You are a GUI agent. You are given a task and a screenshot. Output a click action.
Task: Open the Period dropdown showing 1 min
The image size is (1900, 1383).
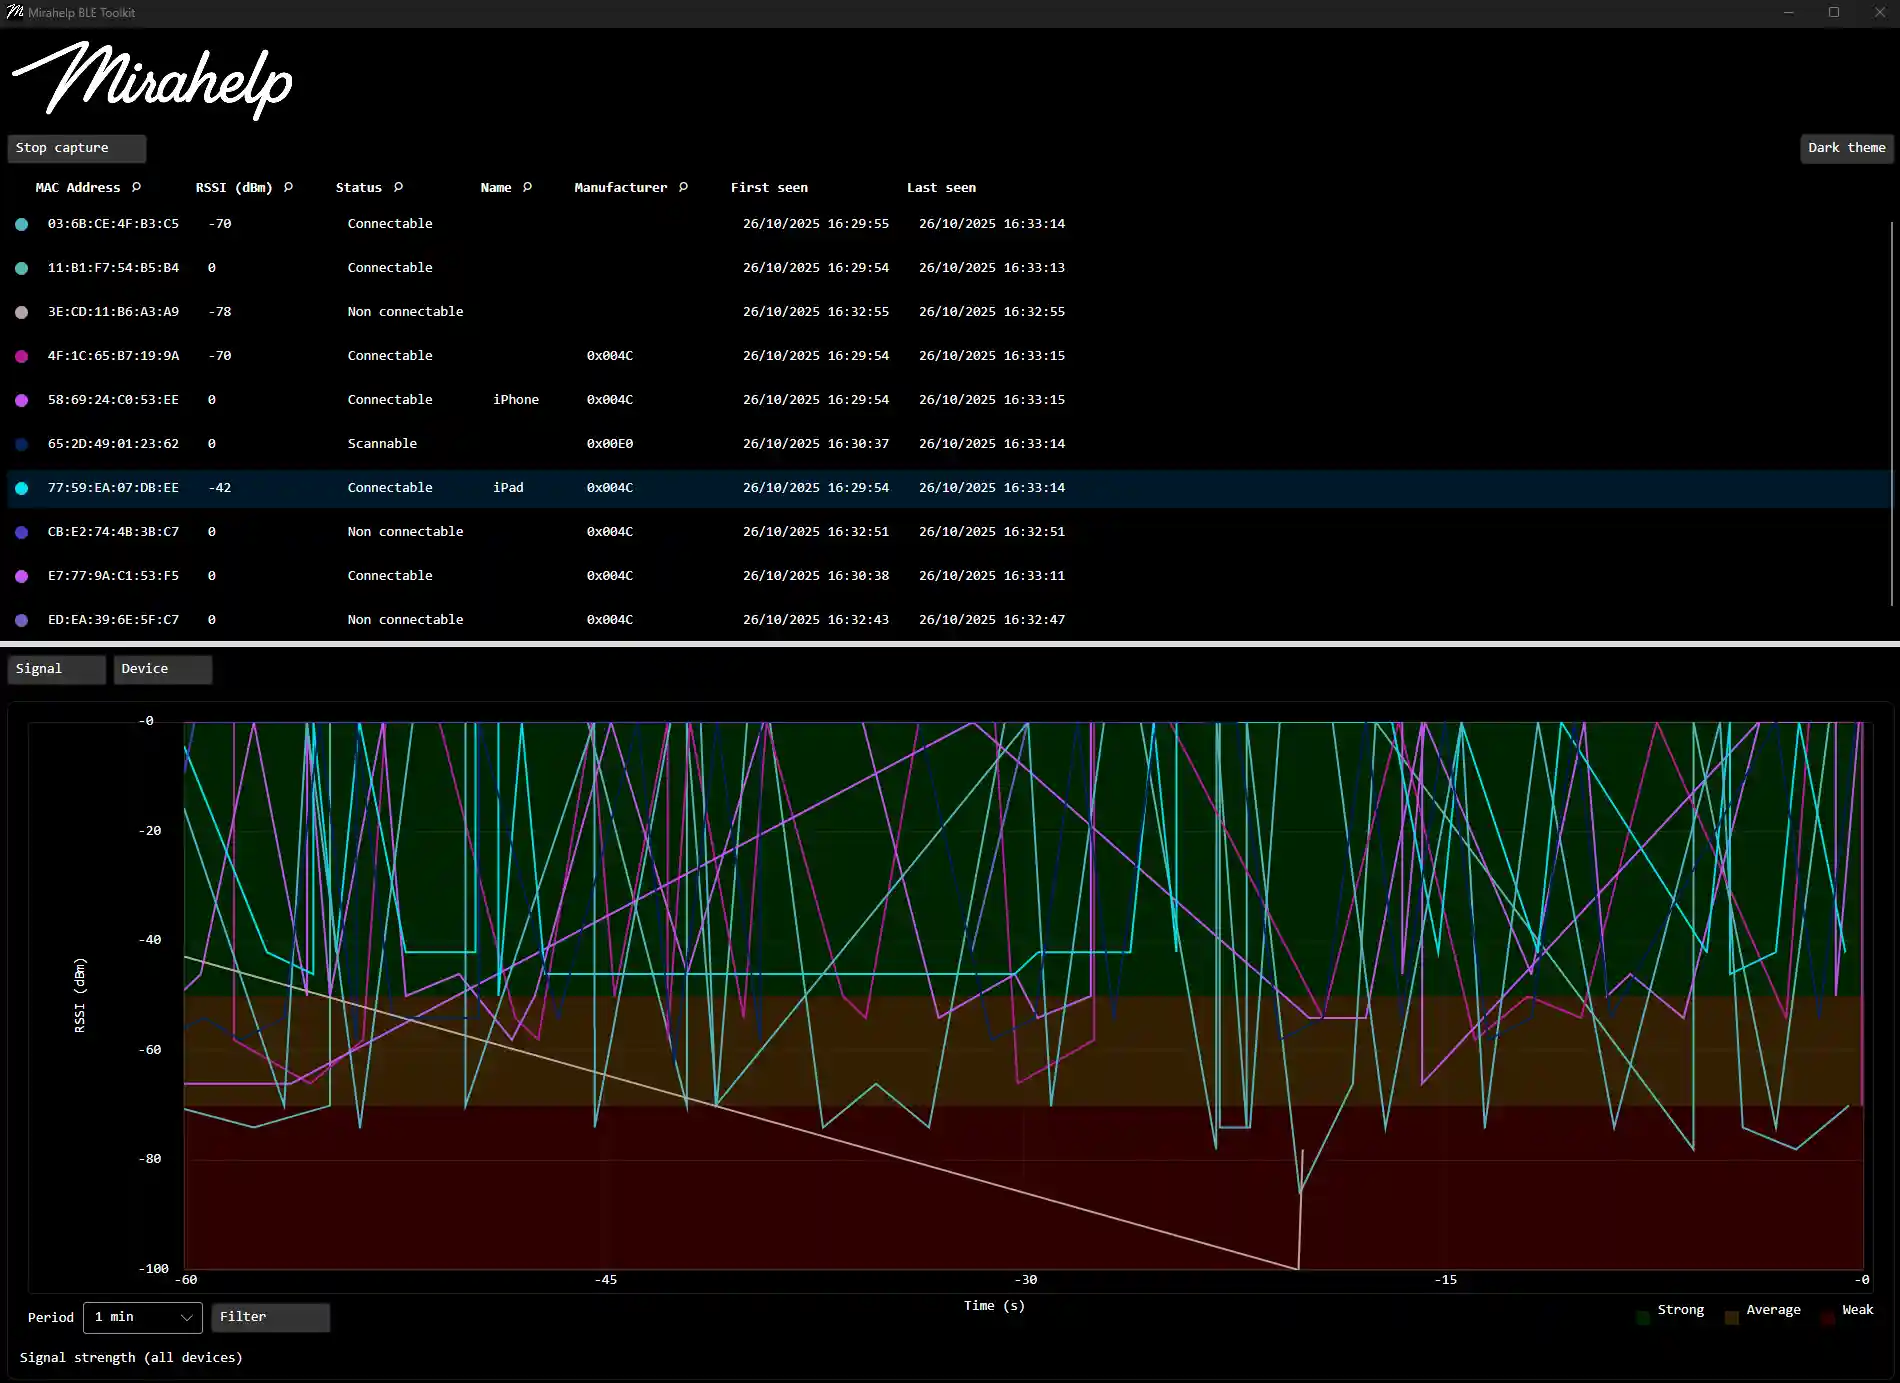coord(141,1317)
